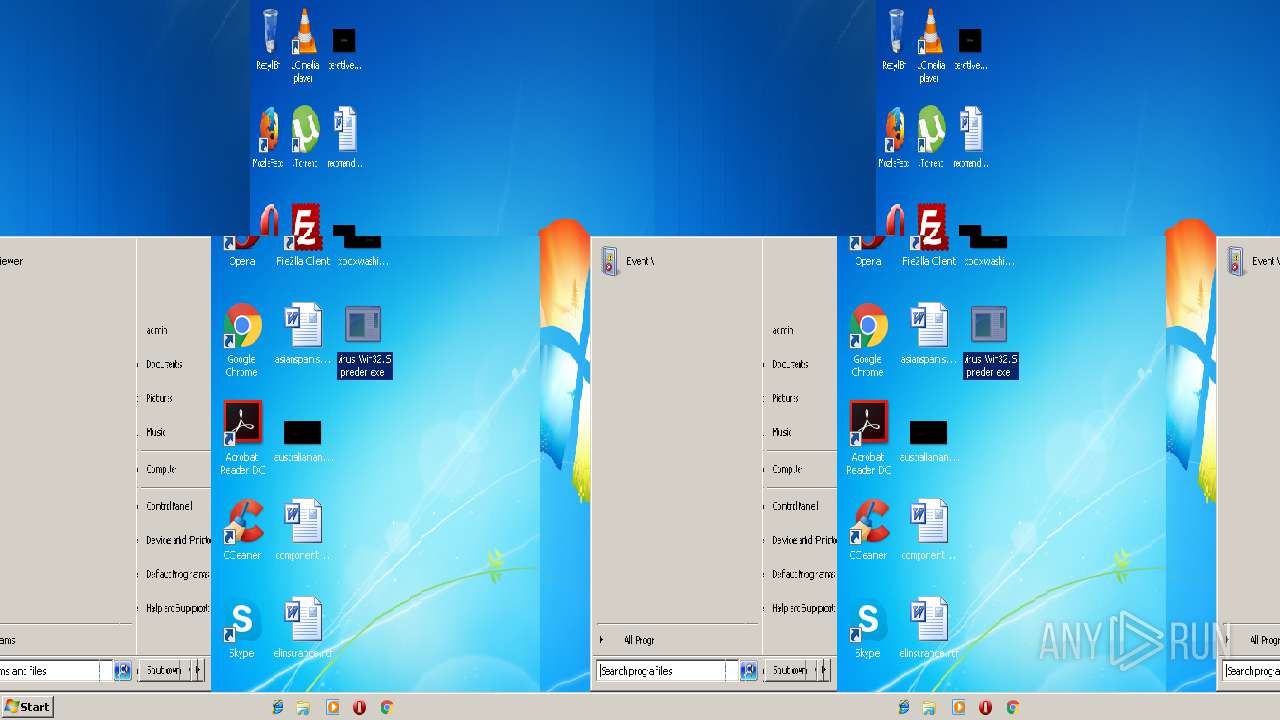Launch Acrobat Reader DC in left desktop copy
The height and width of the screenshot is (720, 1280).
tap(242, 438)
